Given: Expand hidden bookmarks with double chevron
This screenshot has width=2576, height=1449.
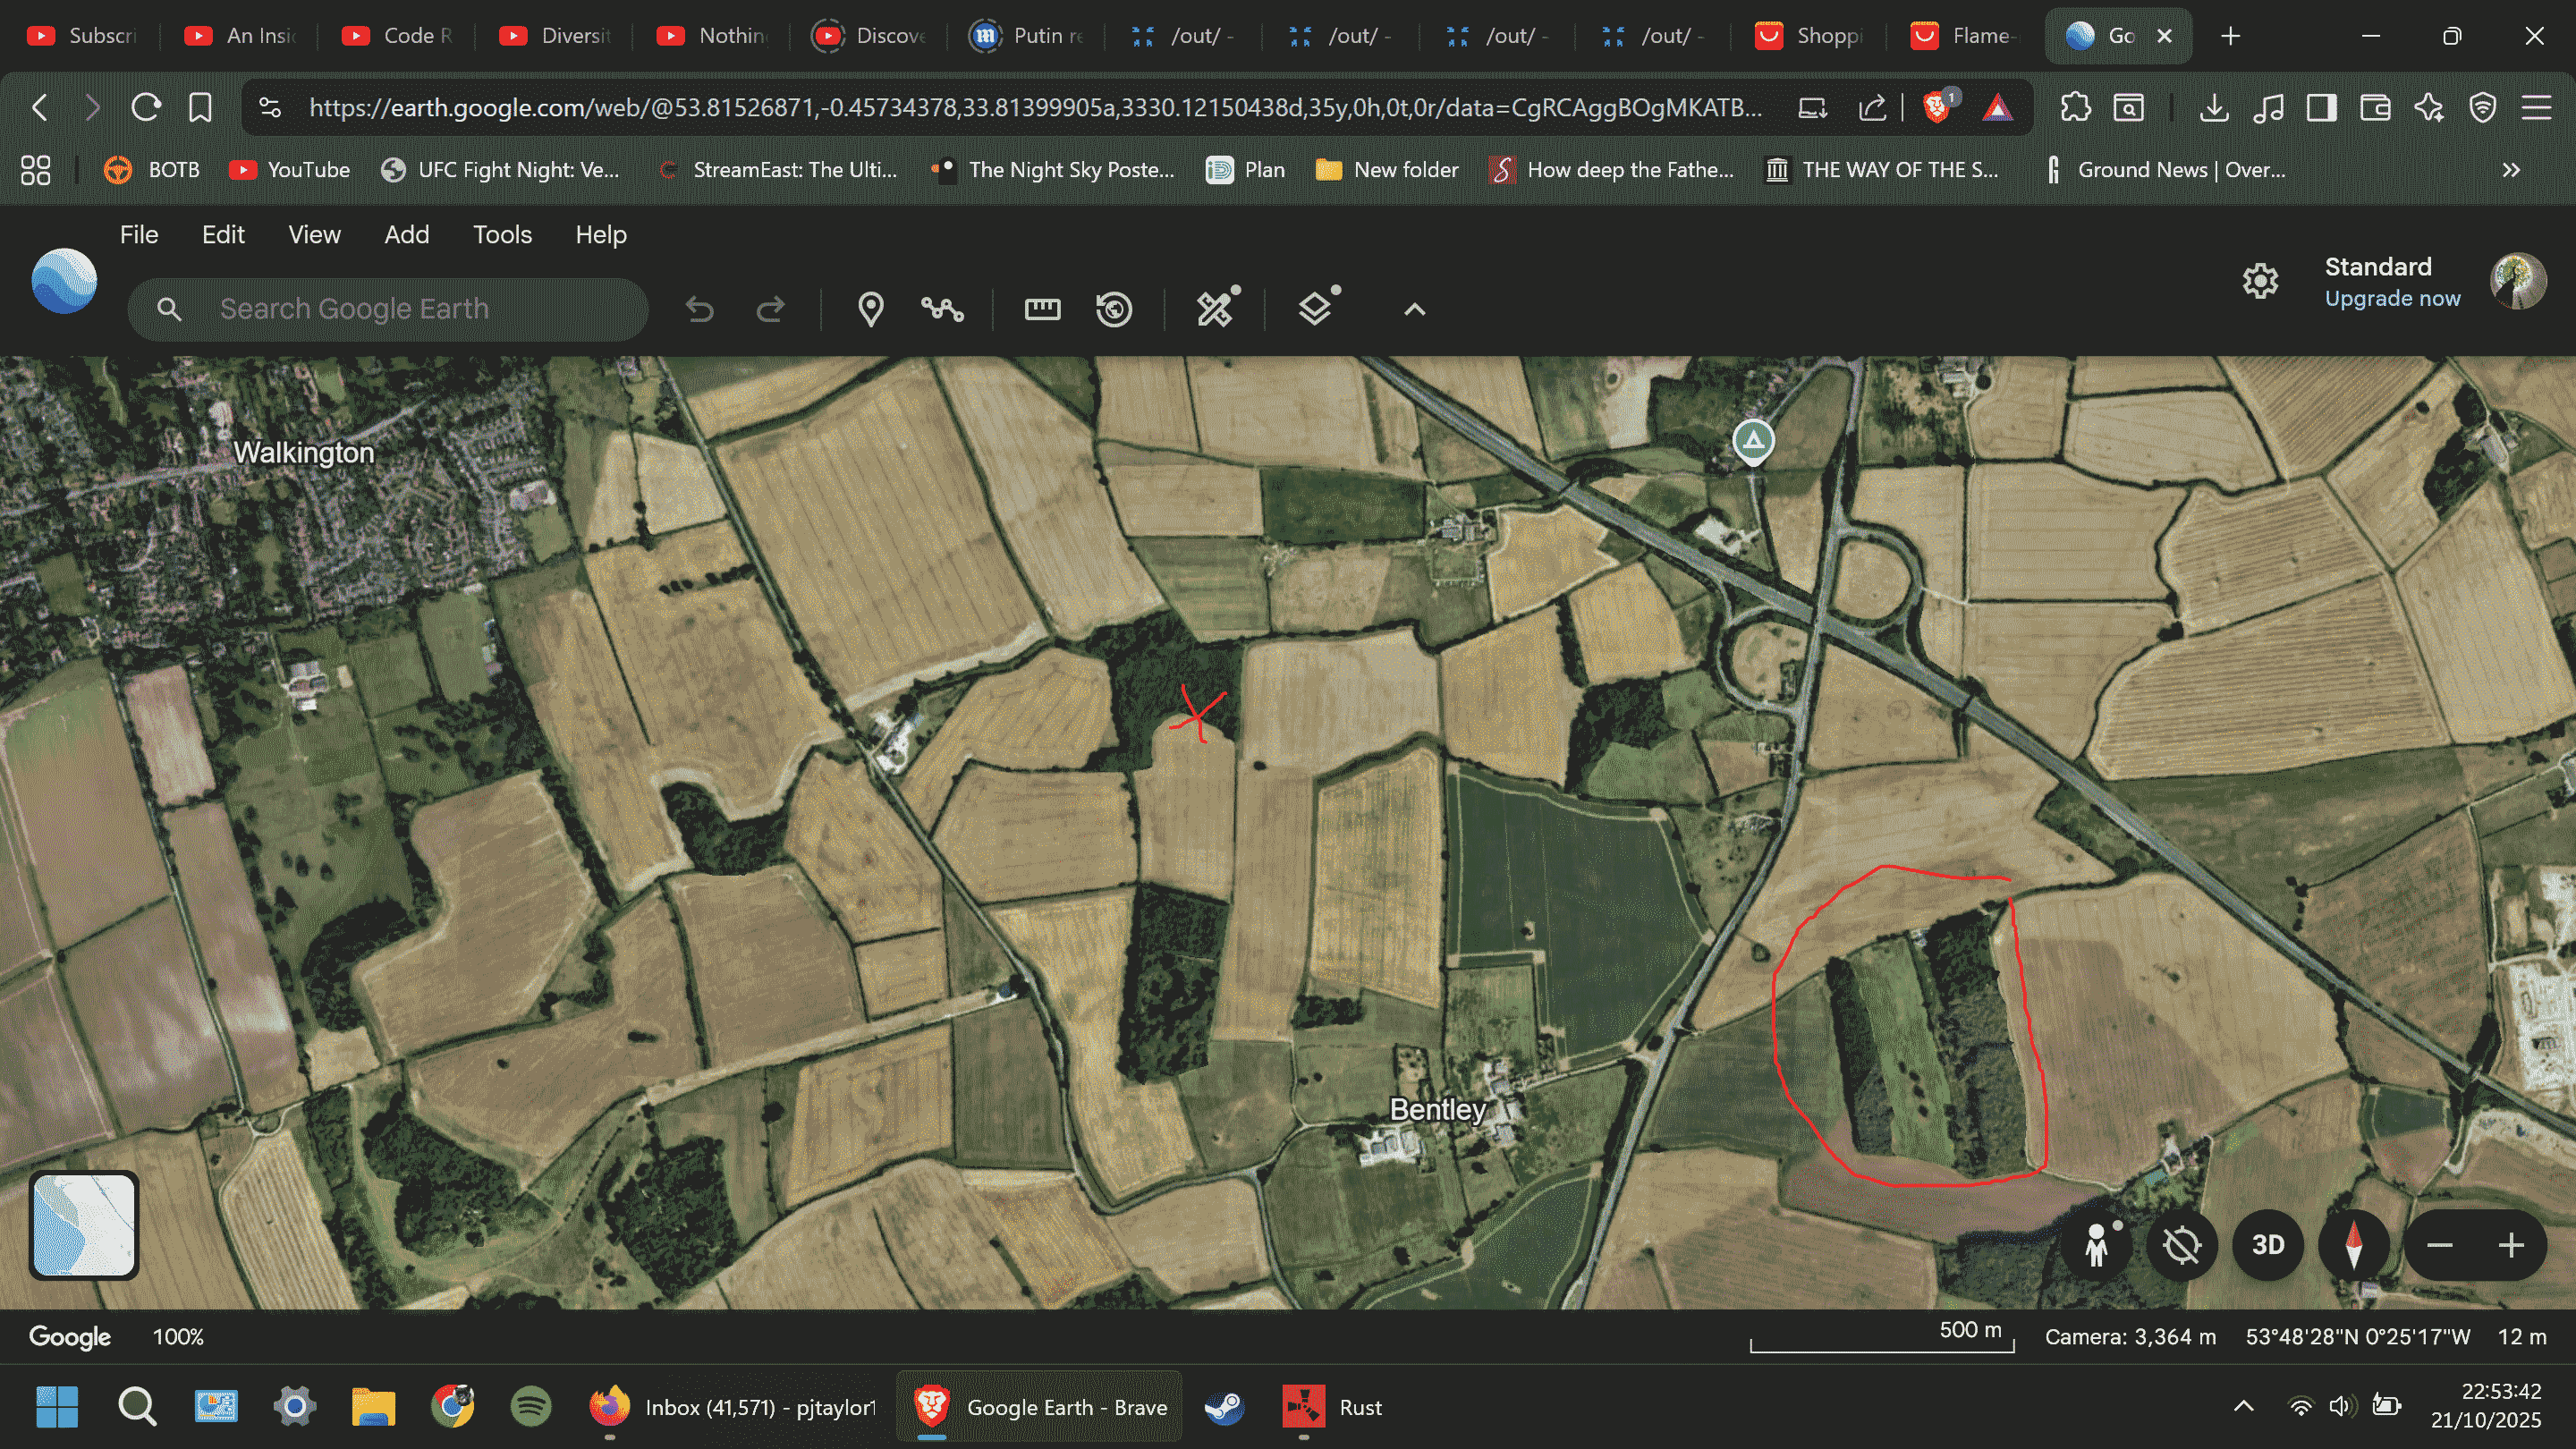Looking at the screenshot, I should [2511, 170].
